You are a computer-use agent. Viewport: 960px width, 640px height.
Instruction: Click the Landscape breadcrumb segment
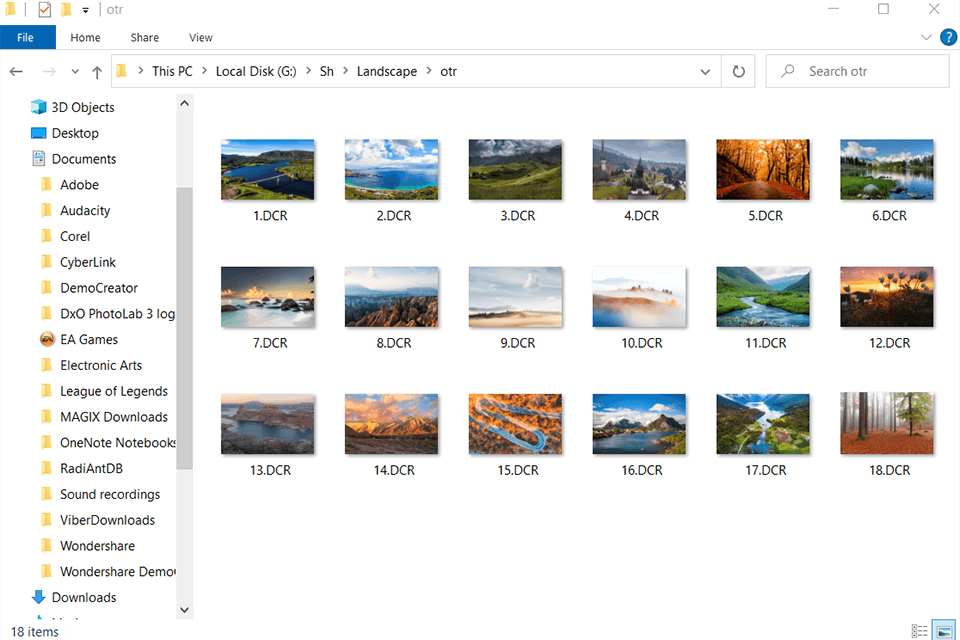(387, 72)
